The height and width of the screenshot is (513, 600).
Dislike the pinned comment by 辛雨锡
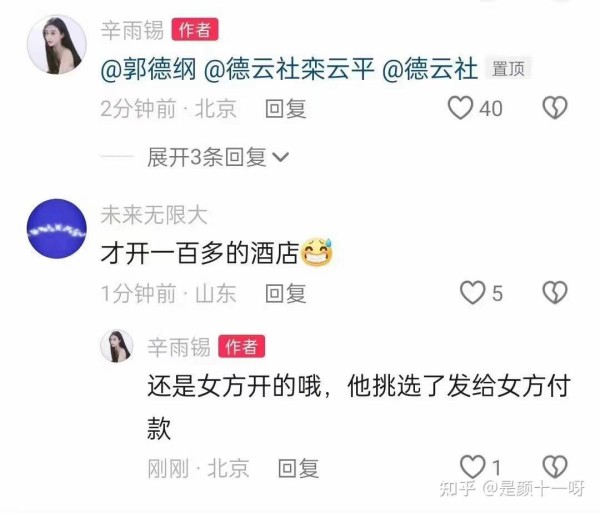point(555,107)
